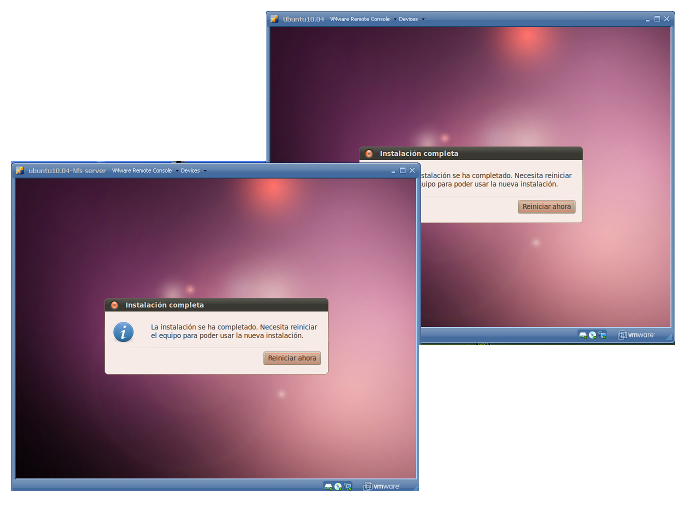The height and width of the screenshot is (507, 691).
Task: Click the network adapter icon in Nfs server window
Action: [348, 486]
